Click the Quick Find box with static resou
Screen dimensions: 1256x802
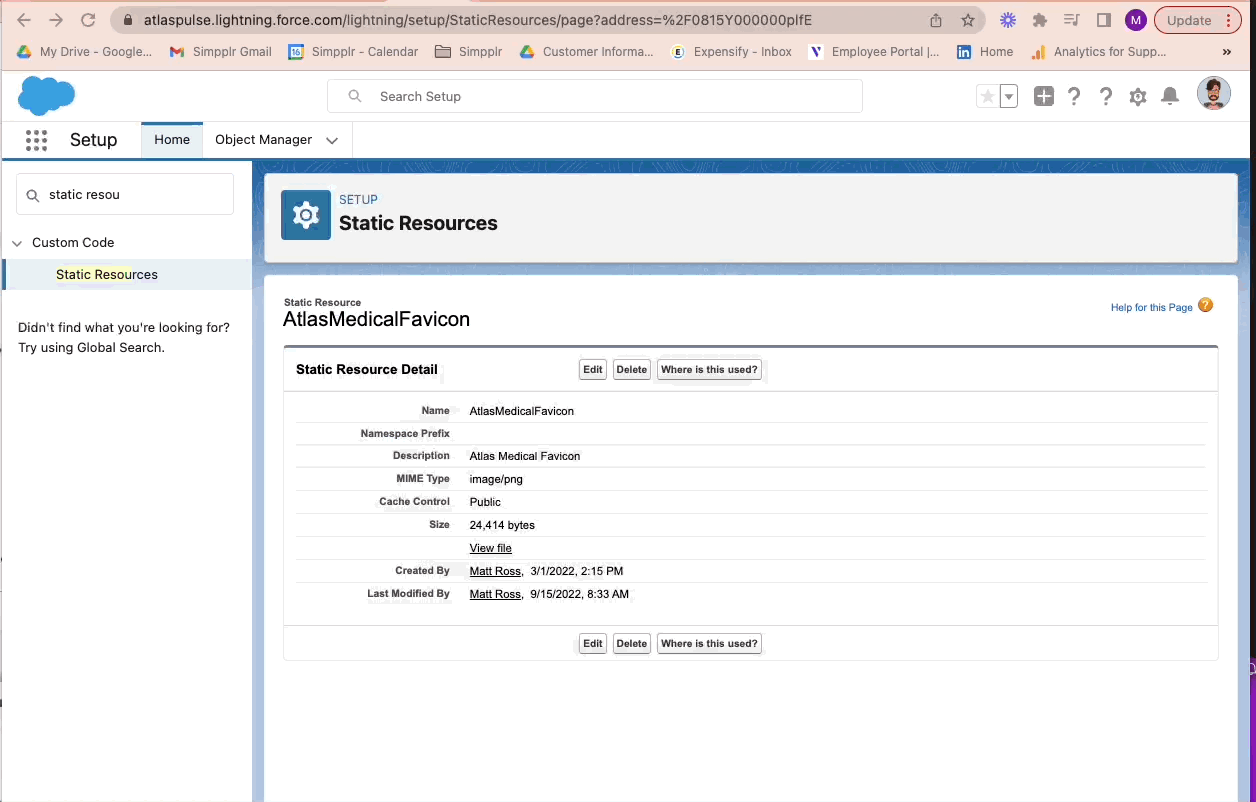125,194
